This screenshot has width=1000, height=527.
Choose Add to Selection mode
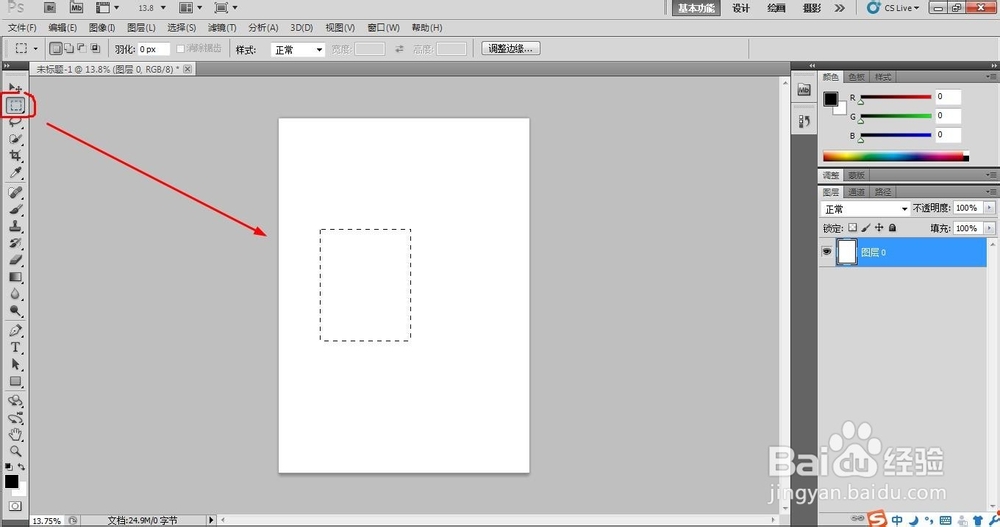(x=69, y=48)
